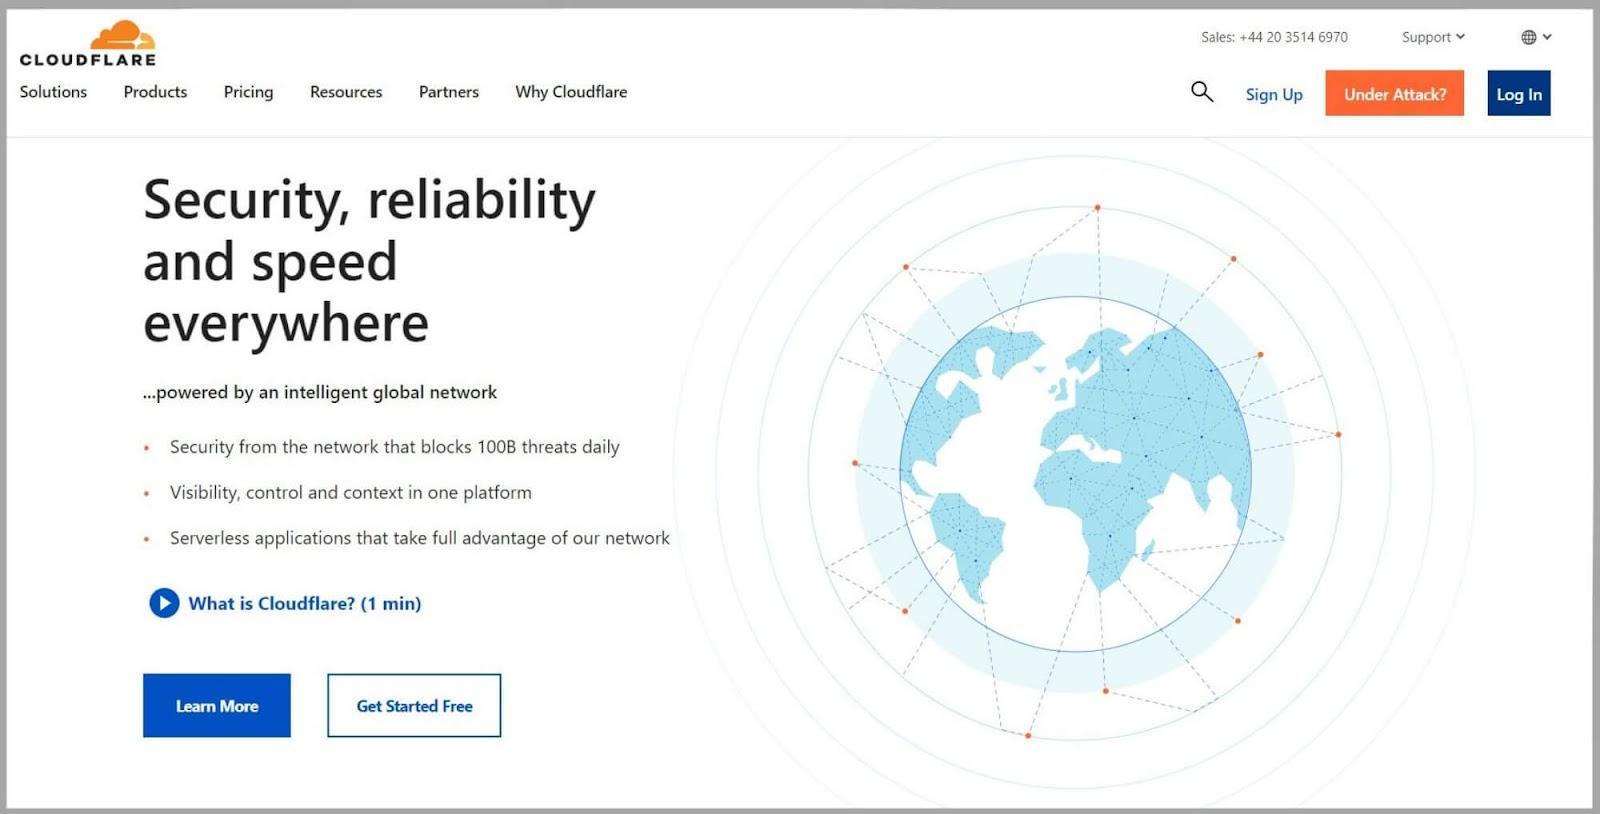The image size is (1600, 814).
Task: Open the Solutions menu
Action: click(53, 92)
